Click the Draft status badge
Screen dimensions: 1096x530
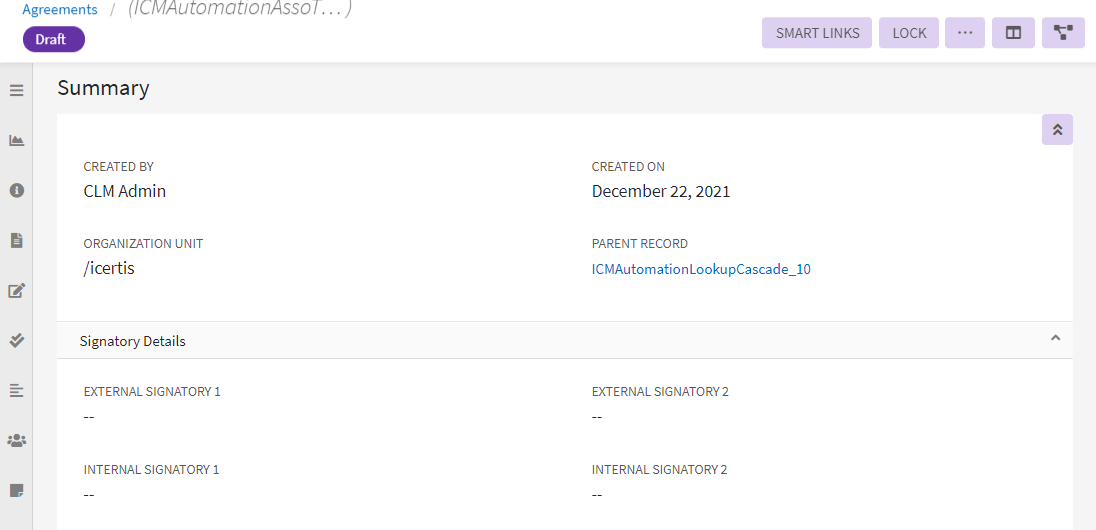(54, 39)
